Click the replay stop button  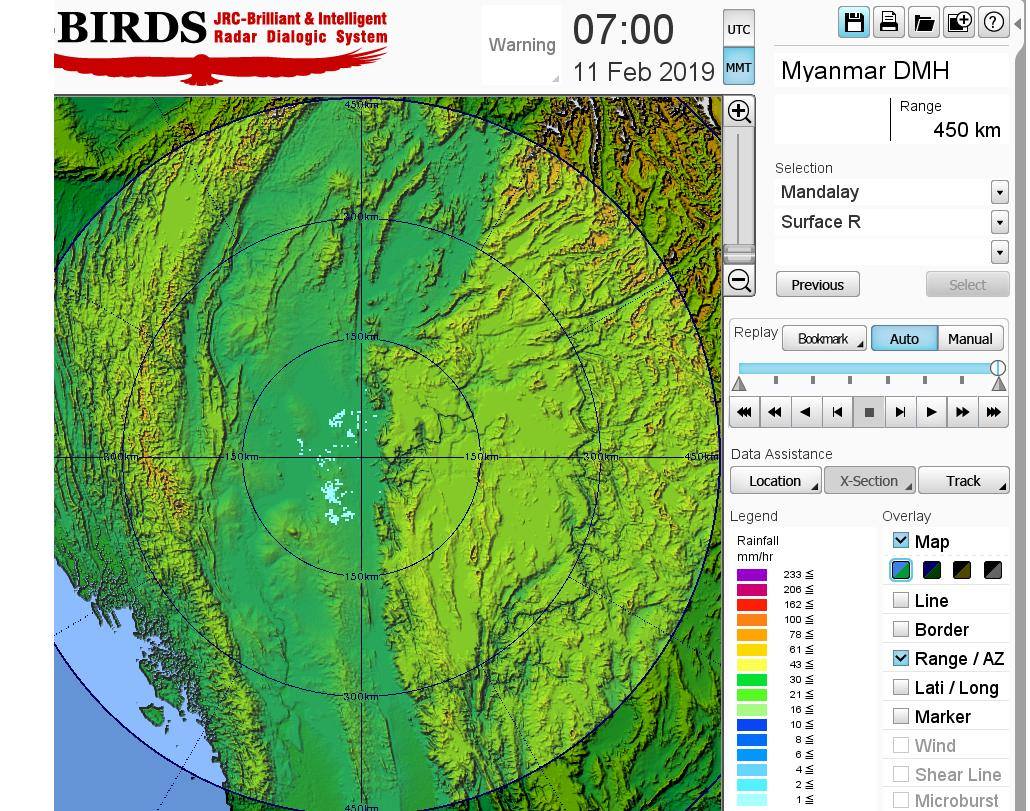tap(869, 411)
